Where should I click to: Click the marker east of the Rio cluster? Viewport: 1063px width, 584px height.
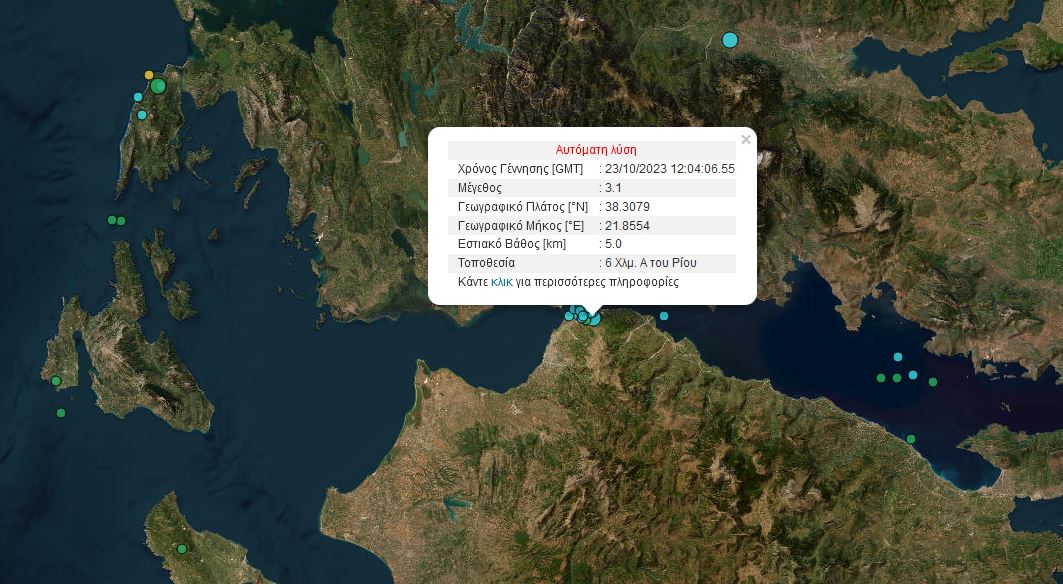(x=663, y=315)
